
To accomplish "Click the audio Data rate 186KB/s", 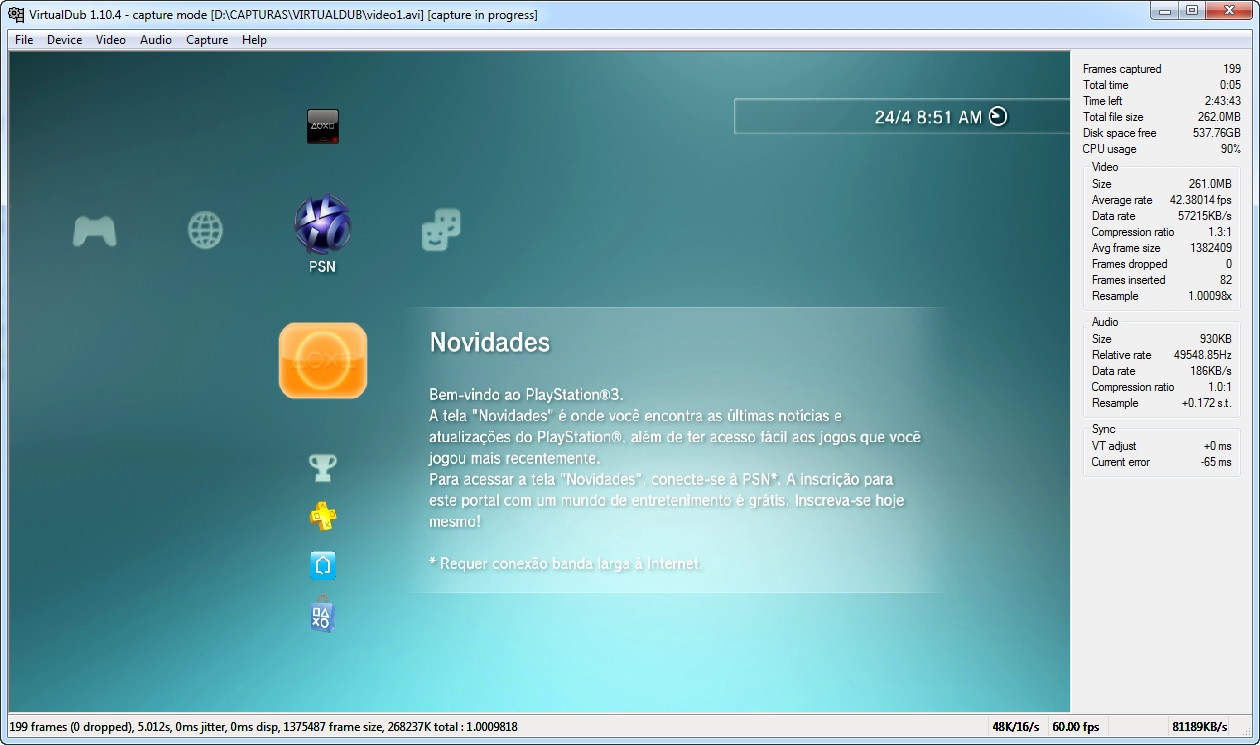I will coord(1212,371).
